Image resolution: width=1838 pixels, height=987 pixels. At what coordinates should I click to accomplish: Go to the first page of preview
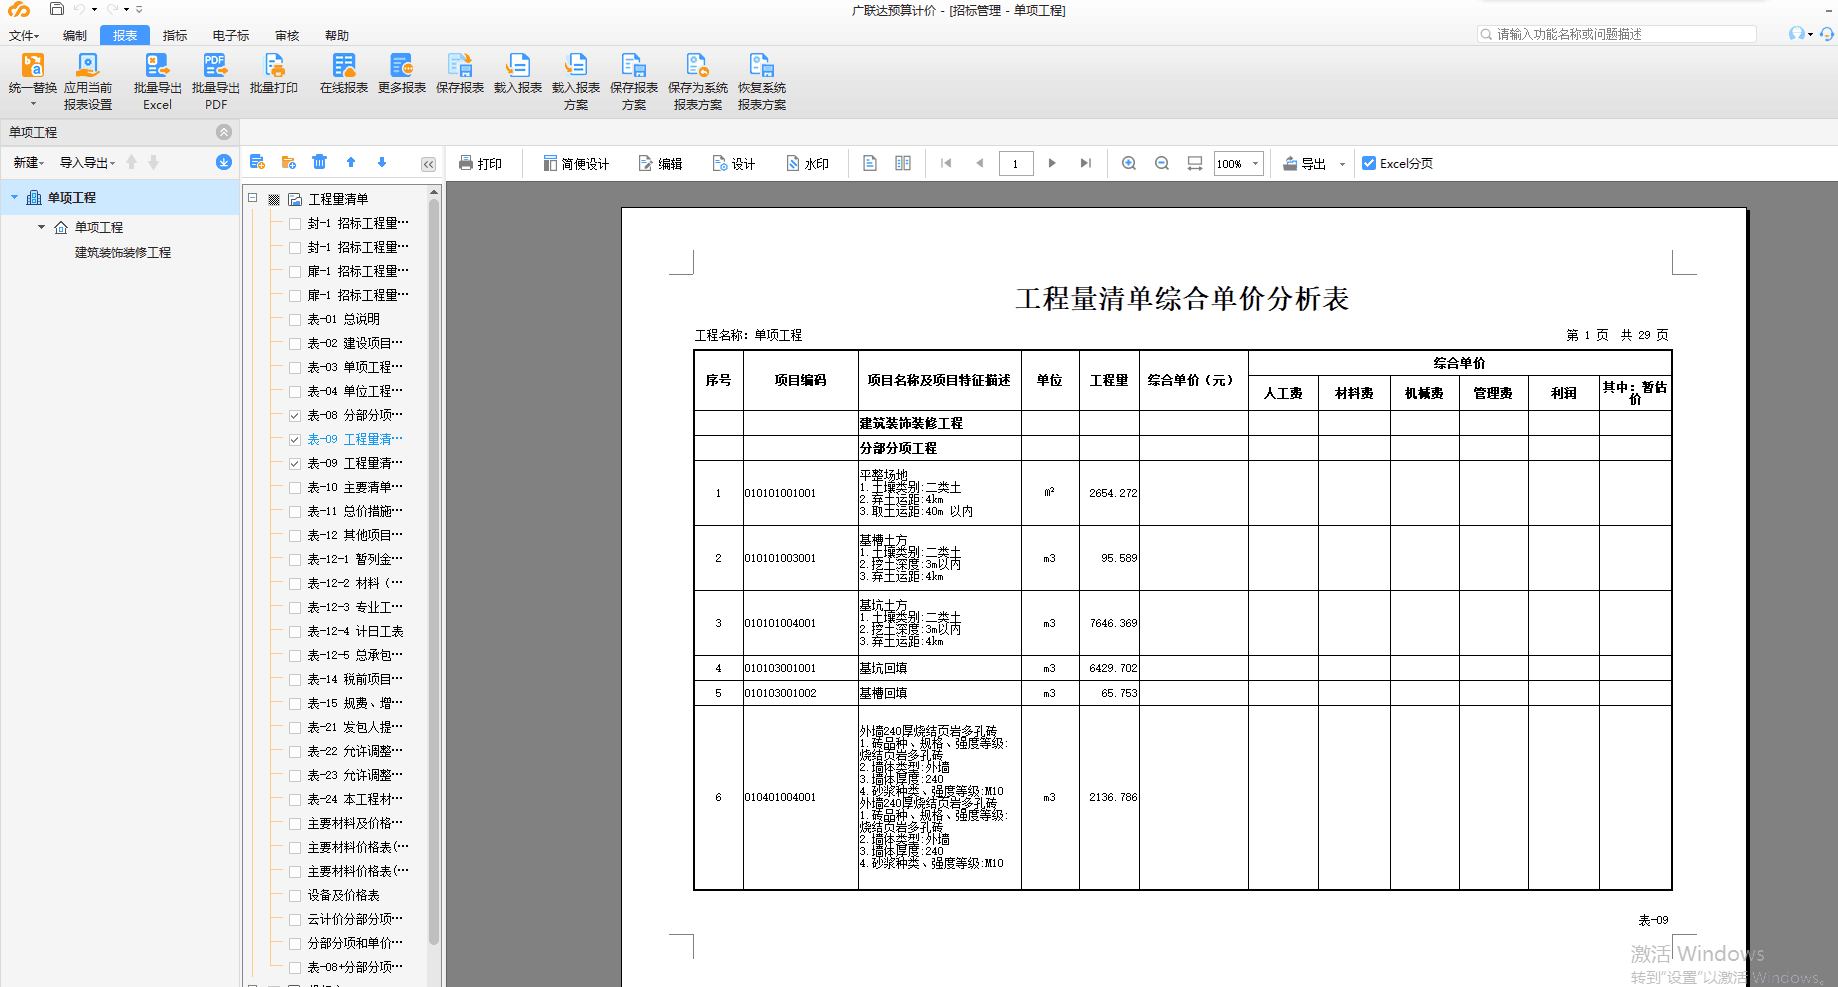[x=946, y=163]
